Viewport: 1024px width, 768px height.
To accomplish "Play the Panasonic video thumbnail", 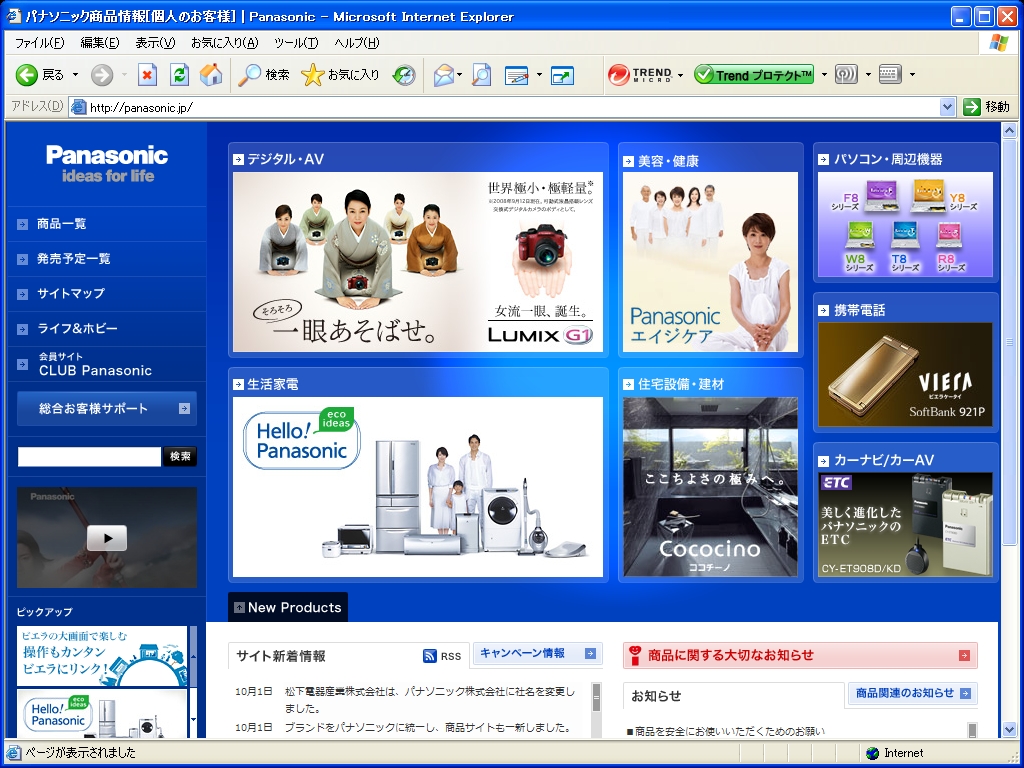I will coord(106,538).
